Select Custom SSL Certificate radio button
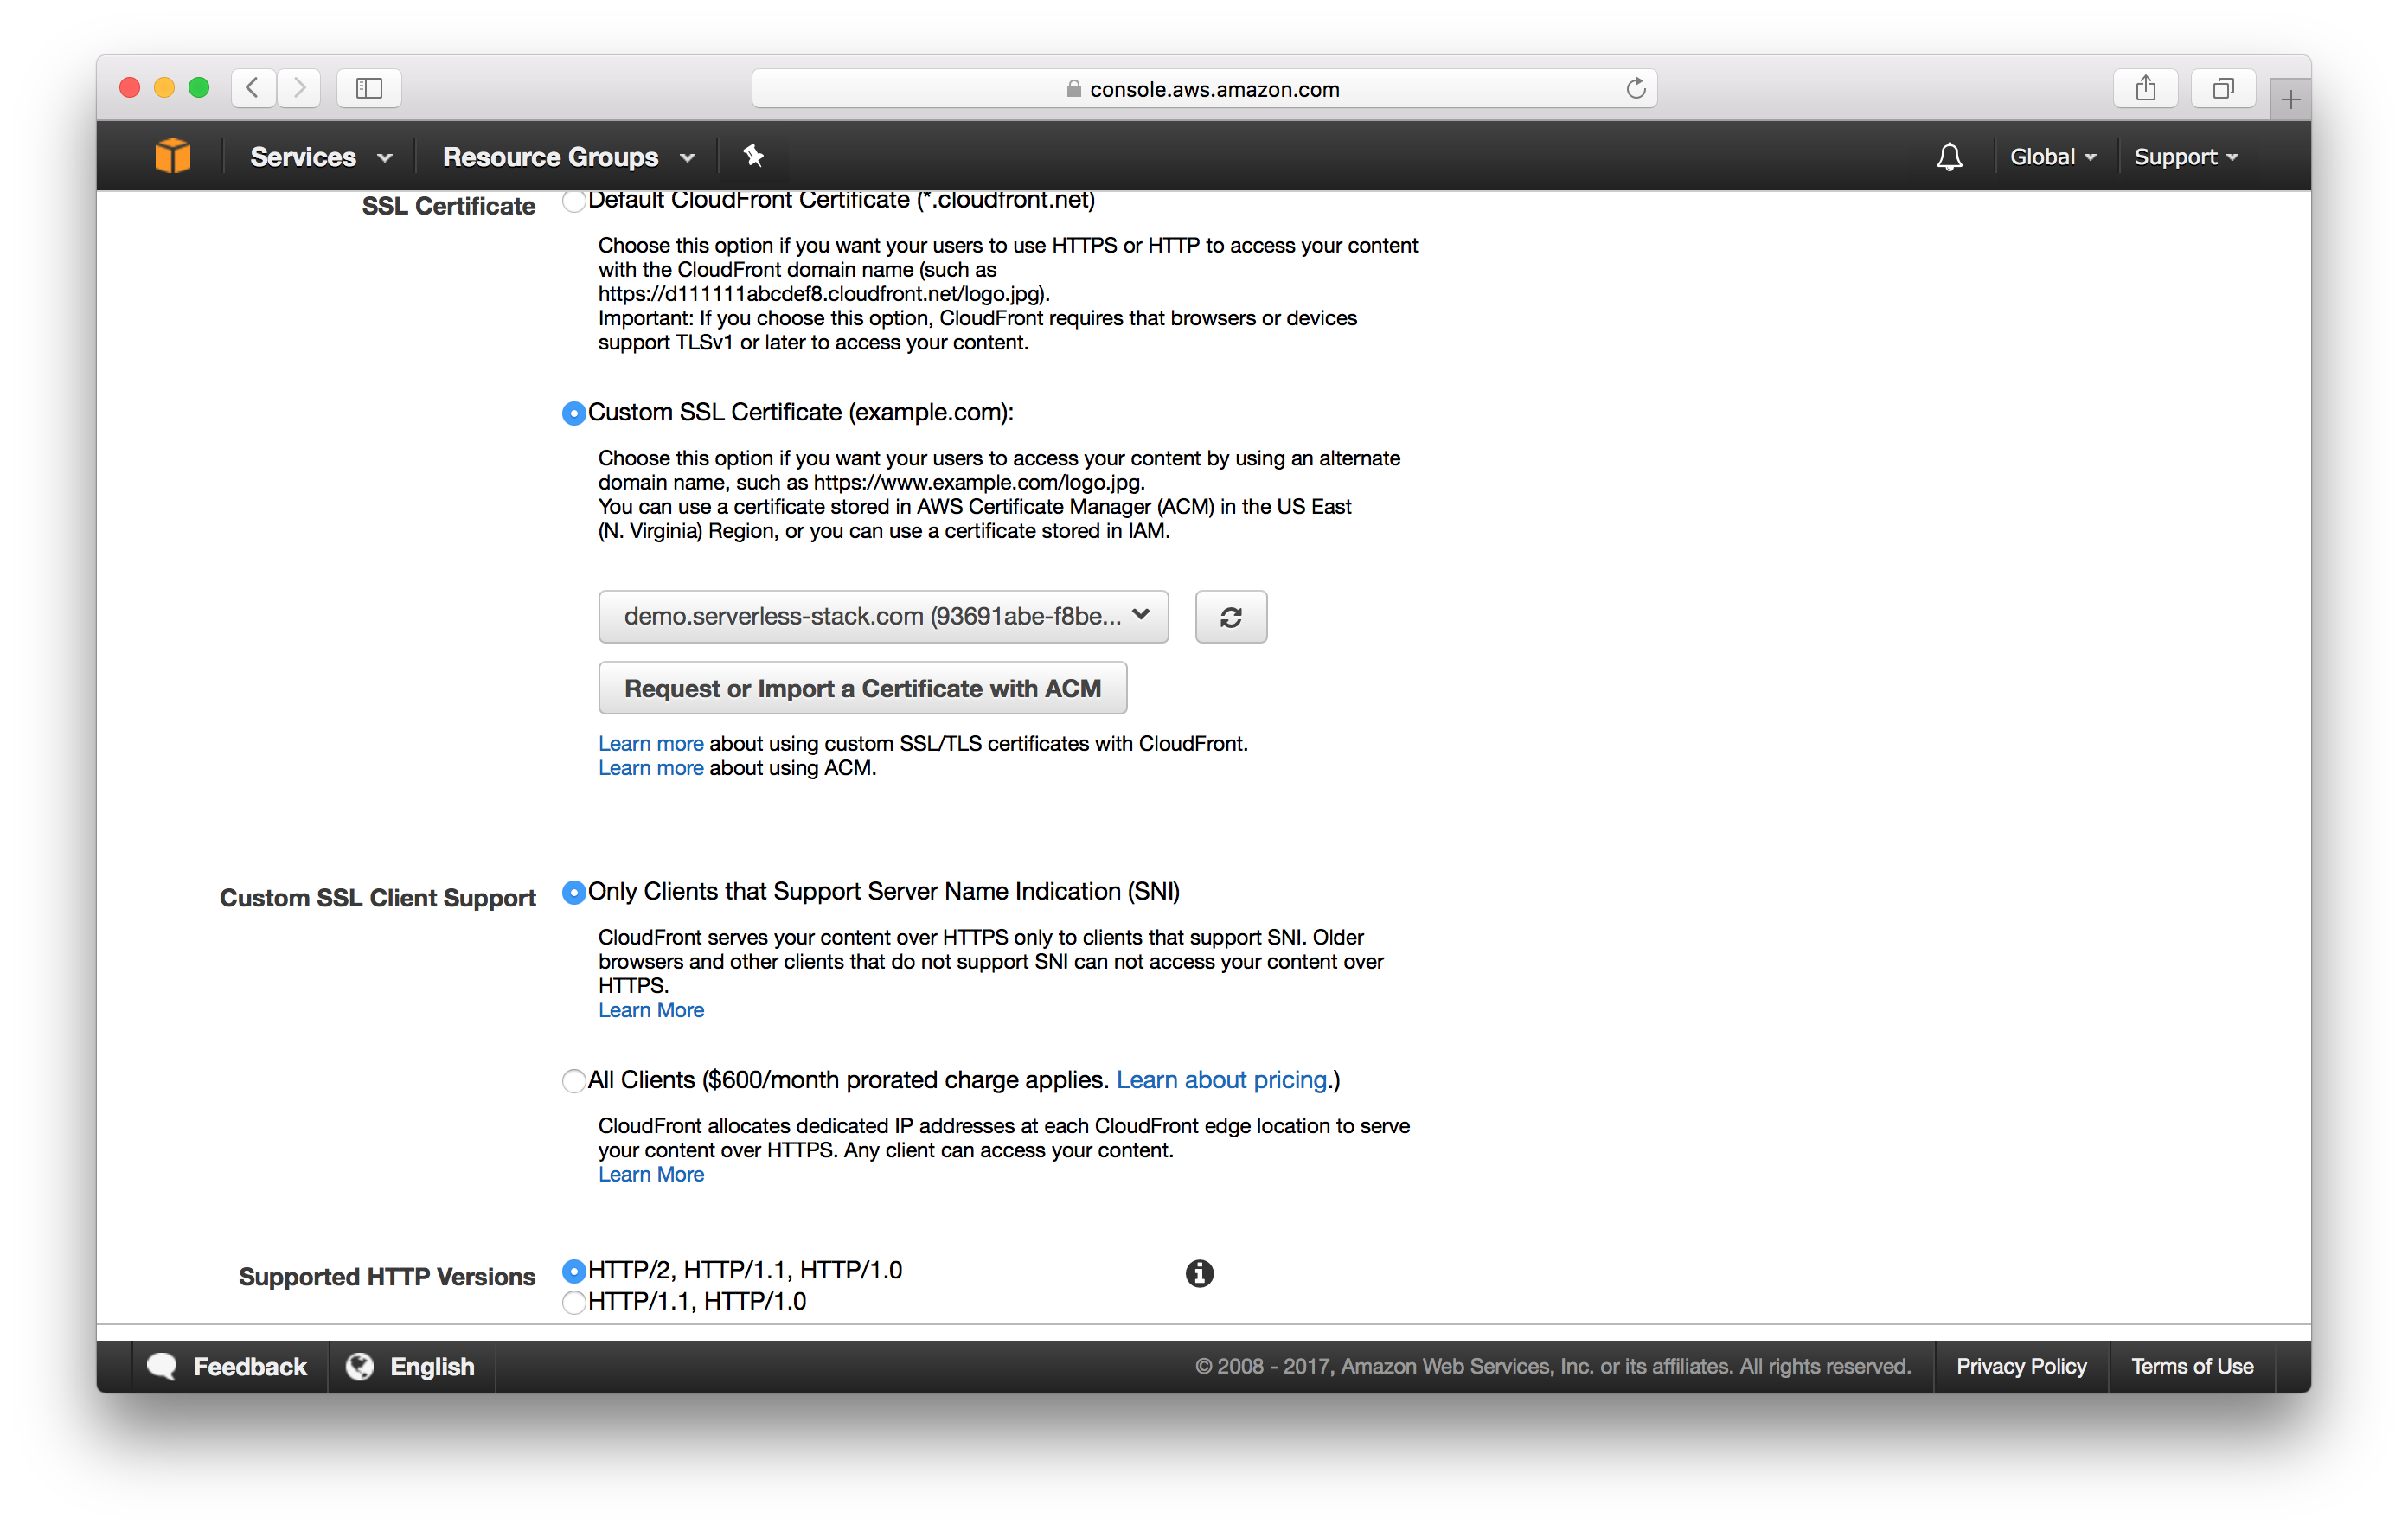 click(x=573, y=413)
